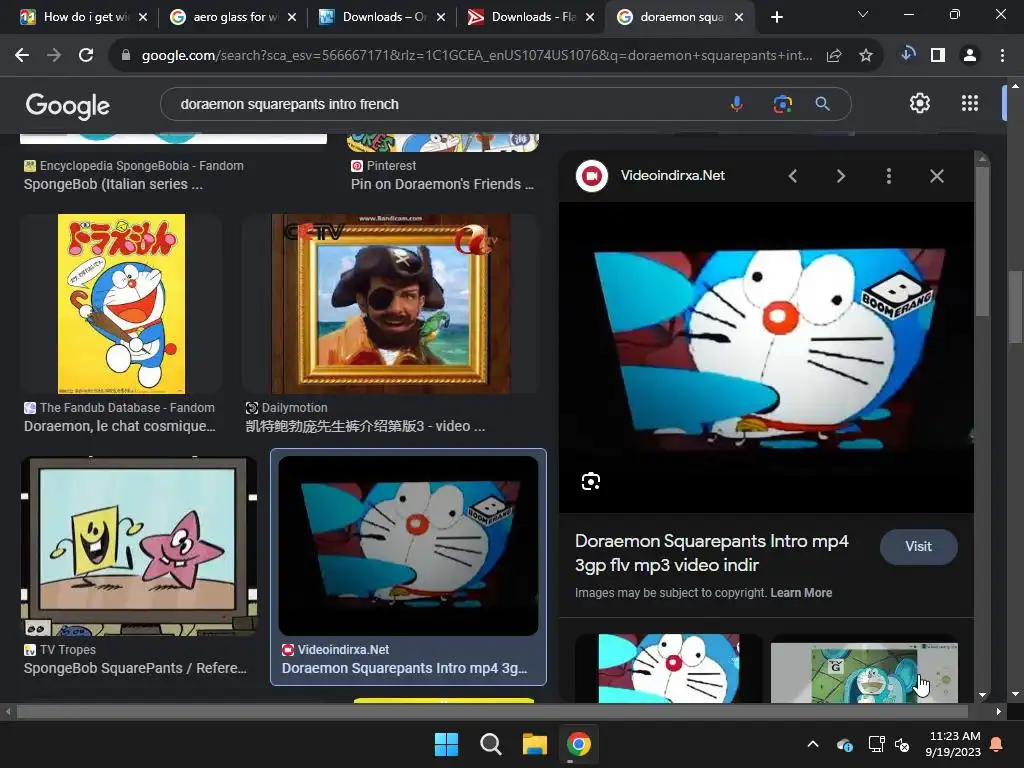Open Videoindirxa.Net source name in preview header
This screenshot has width=1024, height=768.
pyautogui.click(x=673, y=176)
